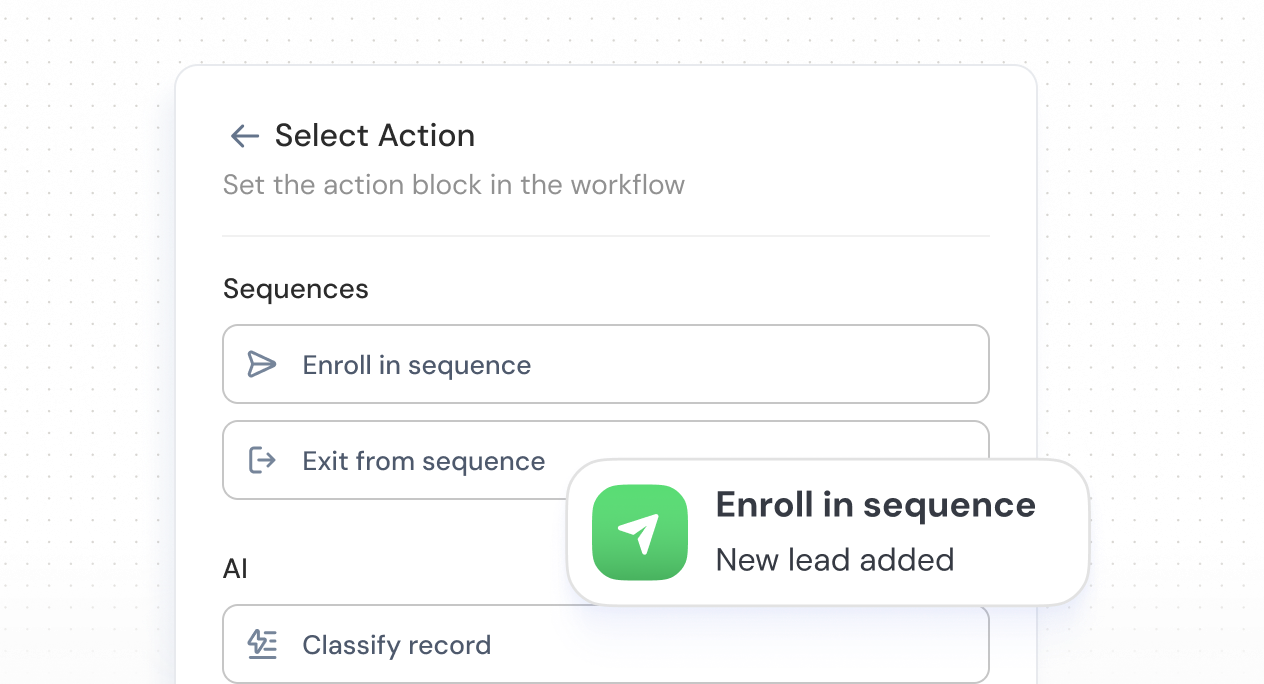Go back using the left arrow icon
Image resolution: width=1264 pixels, height=684 pixels.
coord(244,136)
